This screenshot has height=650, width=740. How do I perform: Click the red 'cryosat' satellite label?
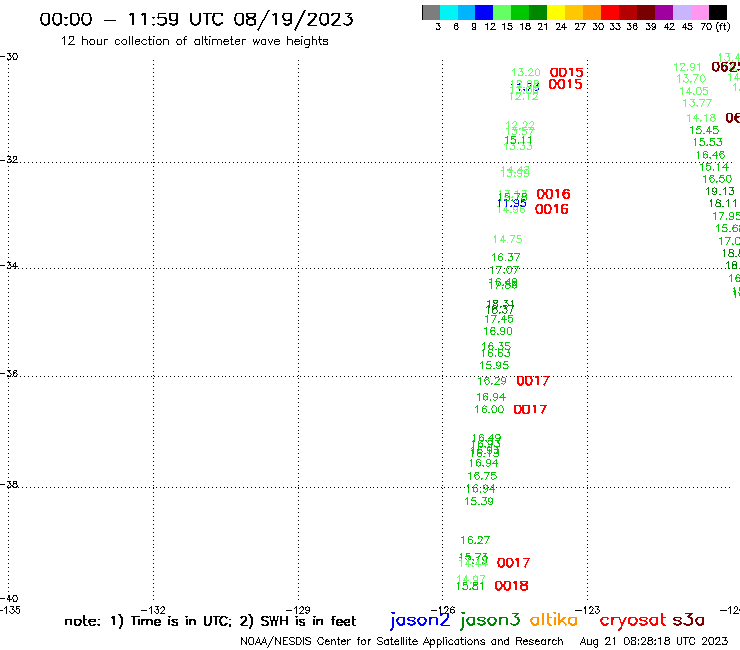[x=632, y=620]
